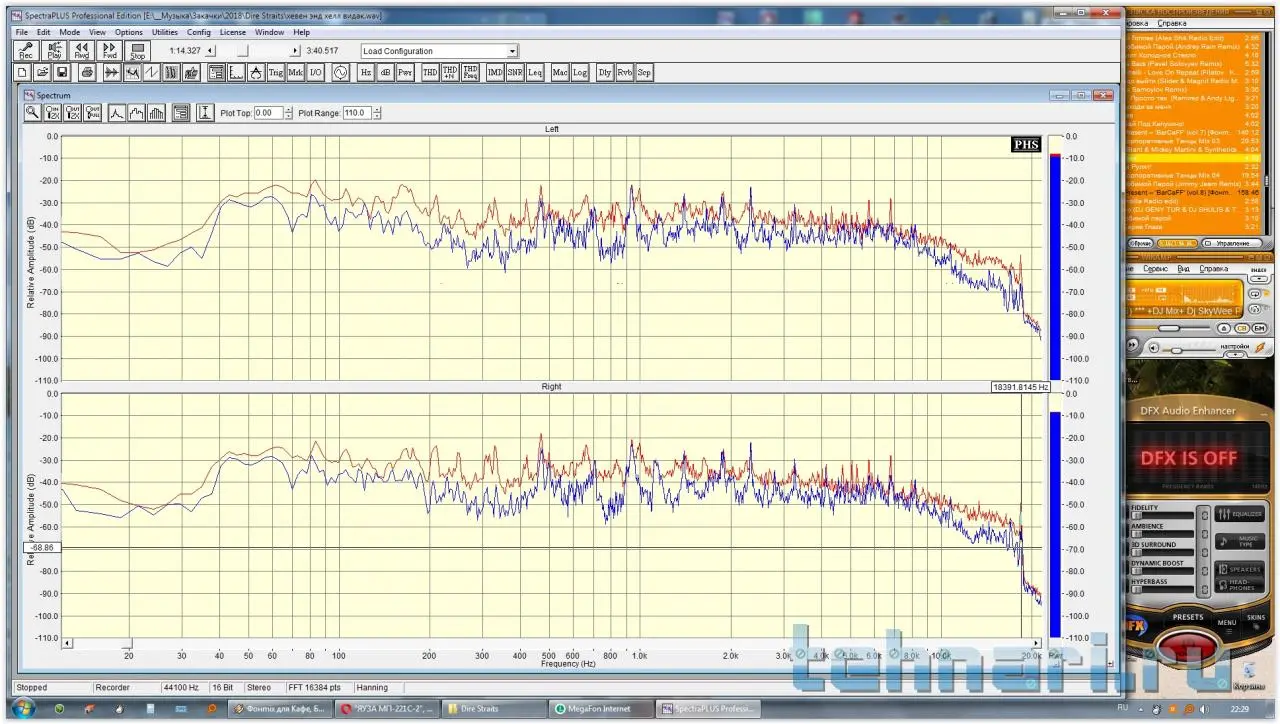Open the Config menu

tap(199, 32)
